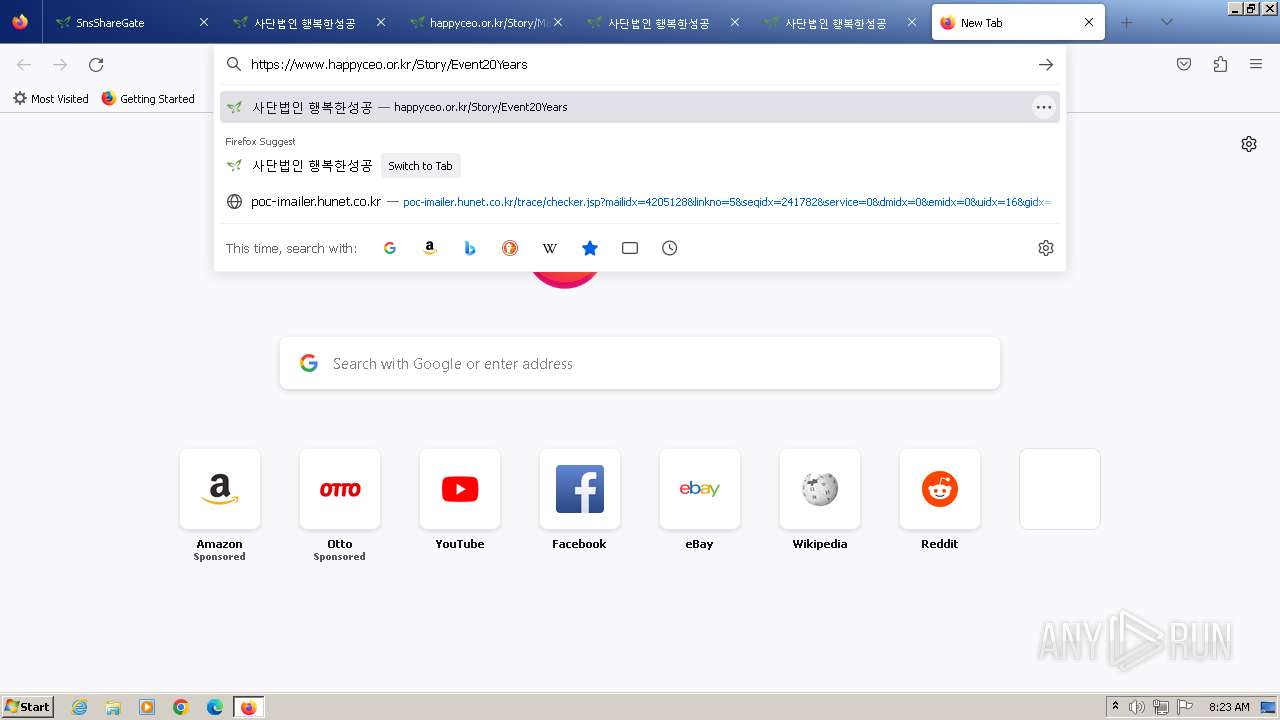Screen dimensions: 1280x720
Task: Launch Chrome from taskbar
Action: 181,707
